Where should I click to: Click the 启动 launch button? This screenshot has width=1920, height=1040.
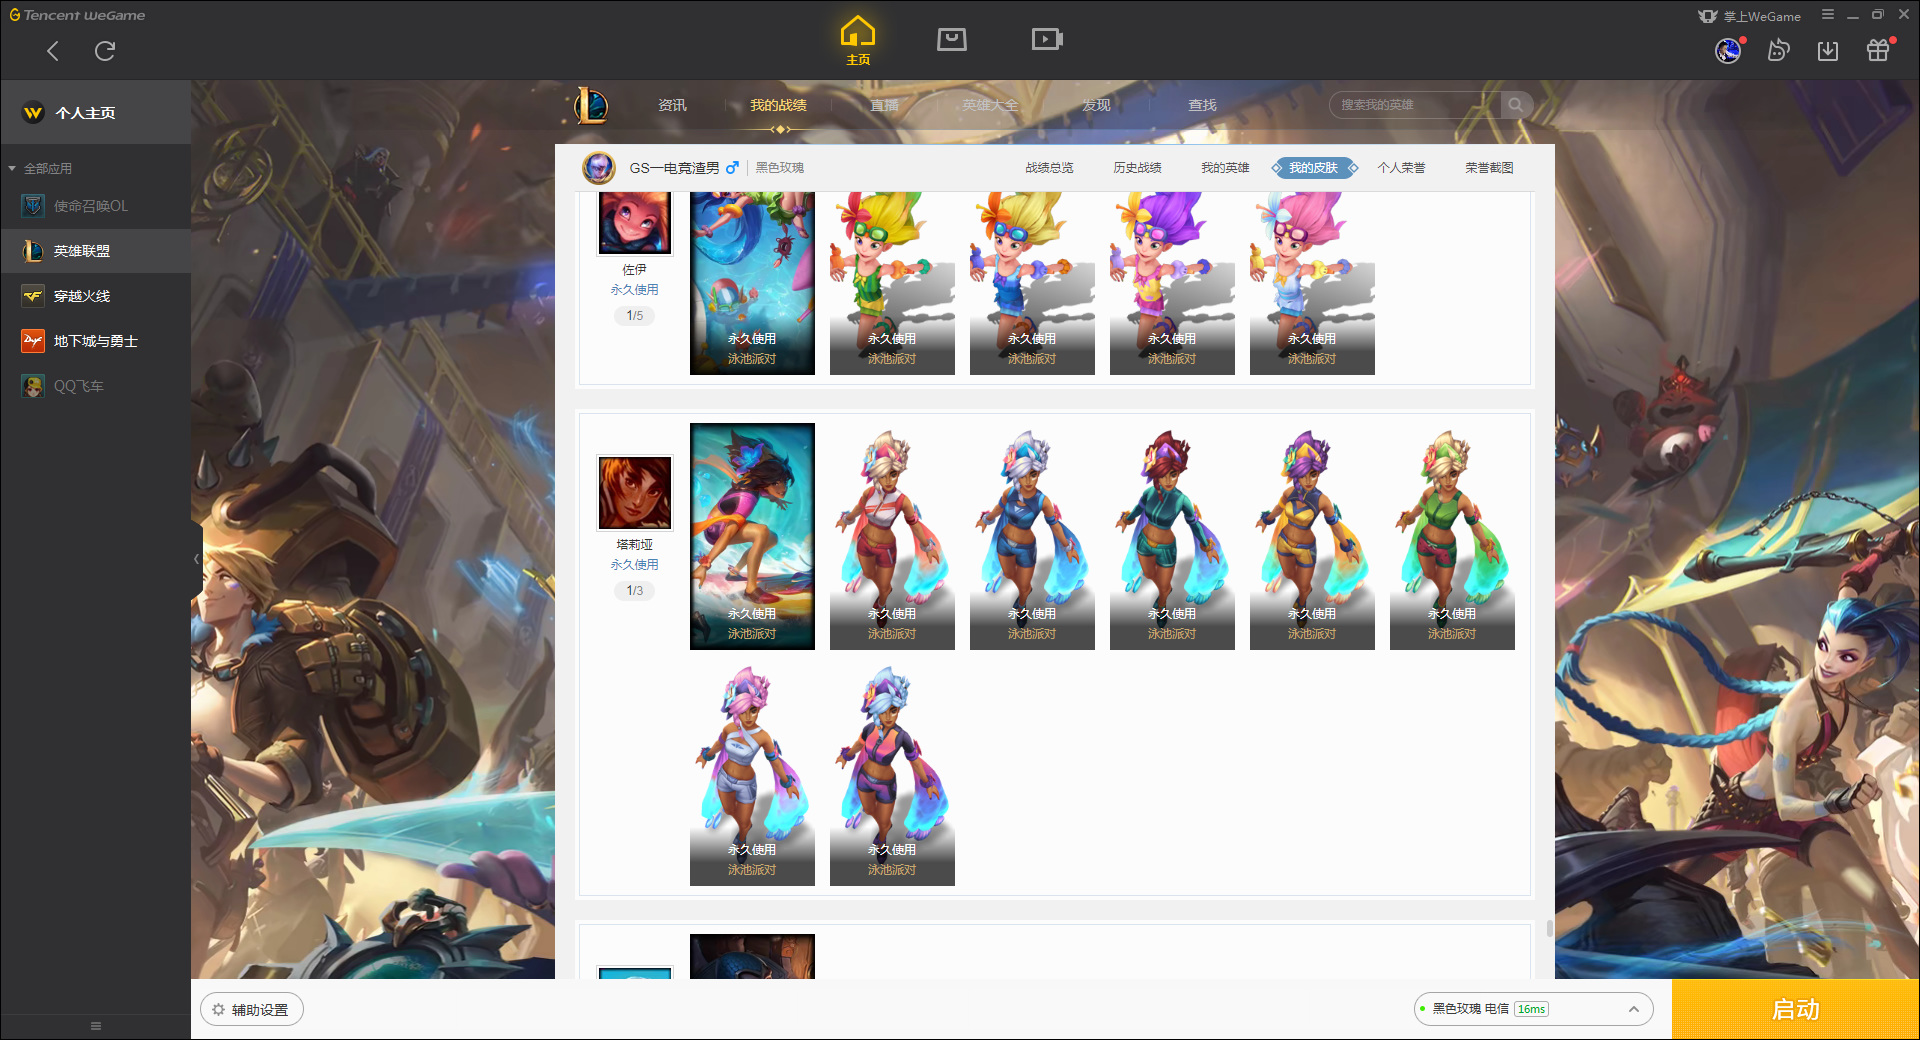1796,1010
